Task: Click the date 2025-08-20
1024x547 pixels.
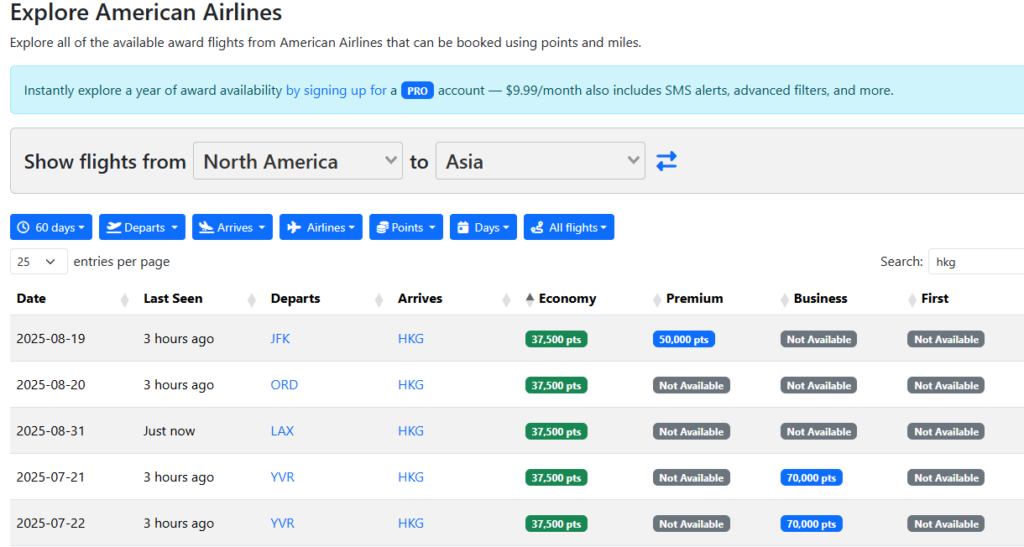Action: coord(51,385)
